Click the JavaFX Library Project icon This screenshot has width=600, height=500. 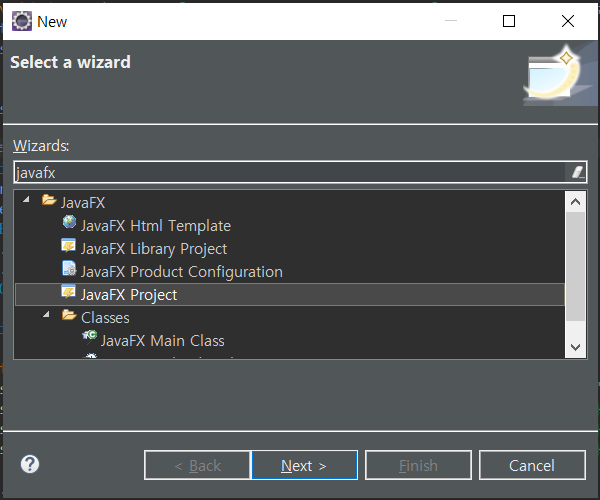[x=69, y=246]
